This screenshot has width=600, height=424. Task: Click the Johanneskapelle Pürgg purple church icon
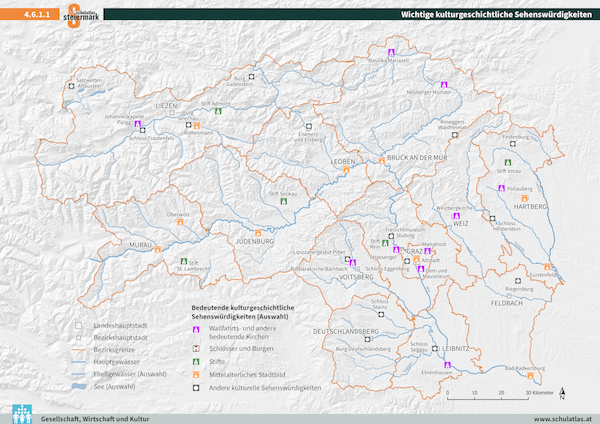(x=138, y=124)
